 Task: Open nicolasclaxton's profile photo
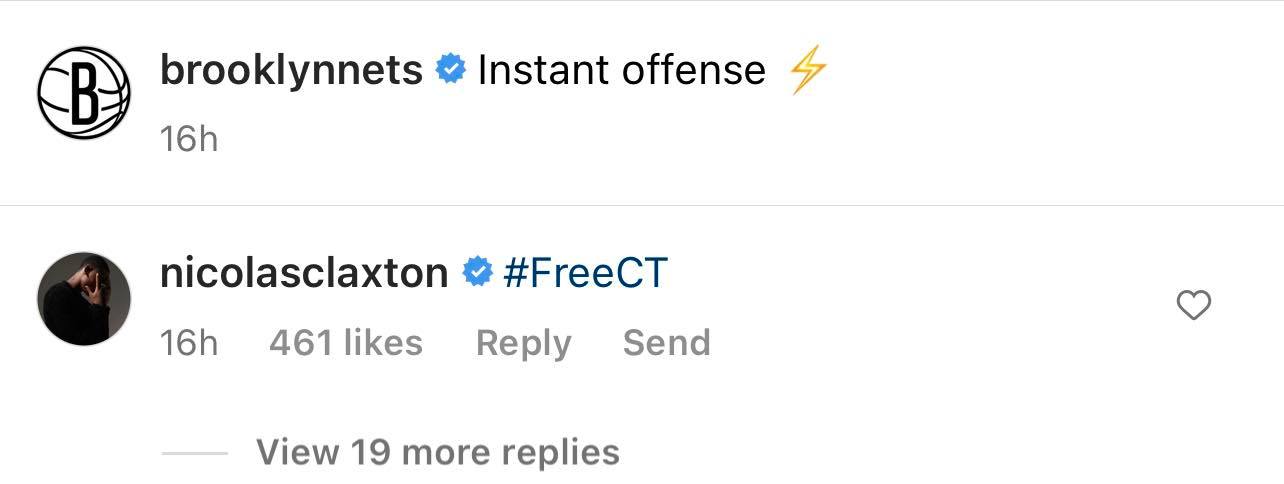click(x=84, y=298)
